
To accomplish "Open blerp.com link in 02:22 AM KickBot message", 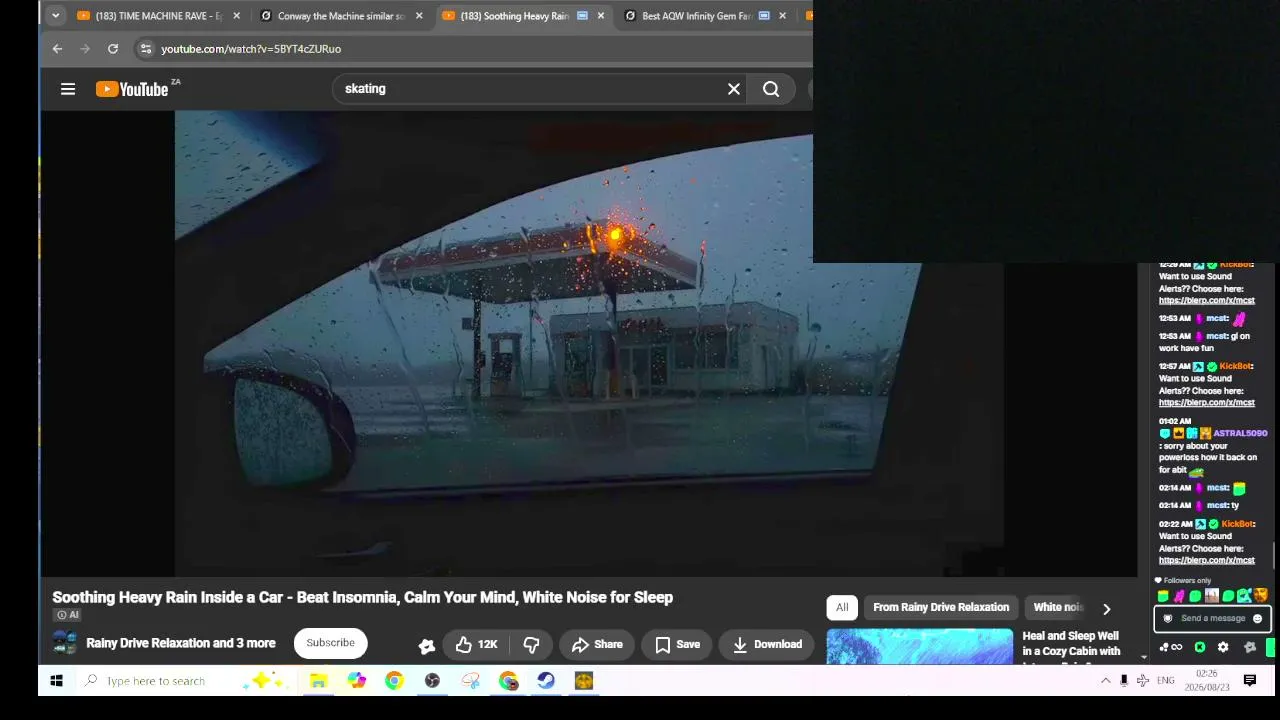I will coord(1206,560).
